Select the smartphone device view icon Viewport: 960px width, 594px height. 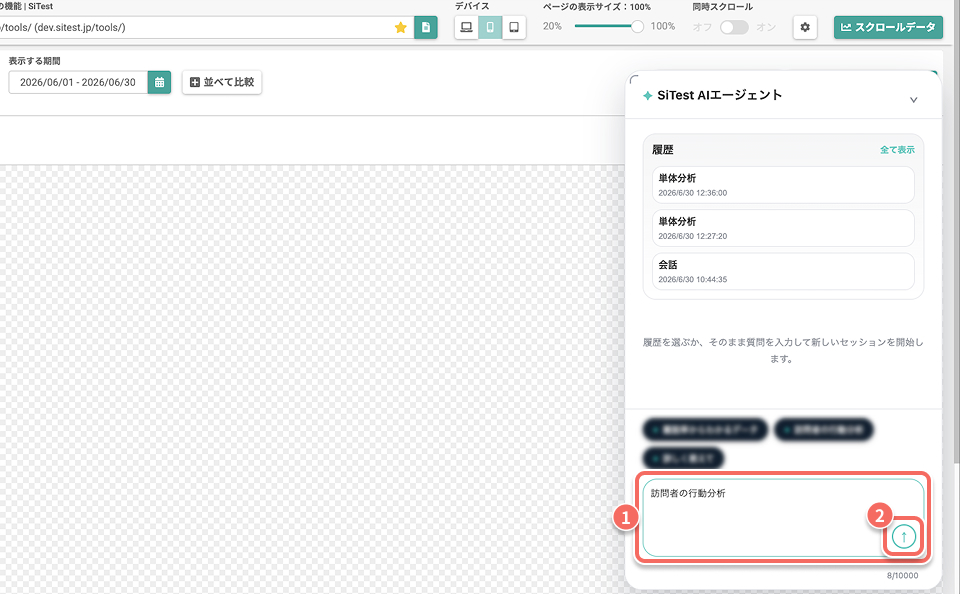(490, 27)
